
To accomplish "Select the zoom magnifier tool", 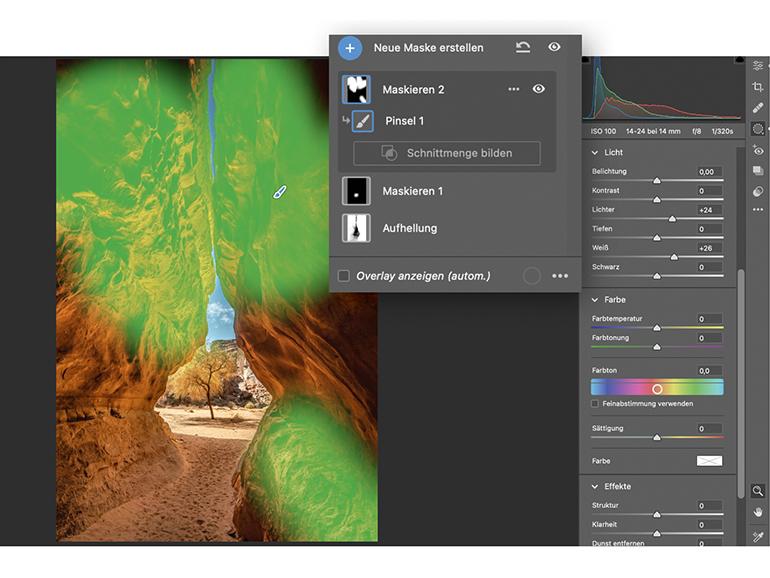I will point(758,491).
